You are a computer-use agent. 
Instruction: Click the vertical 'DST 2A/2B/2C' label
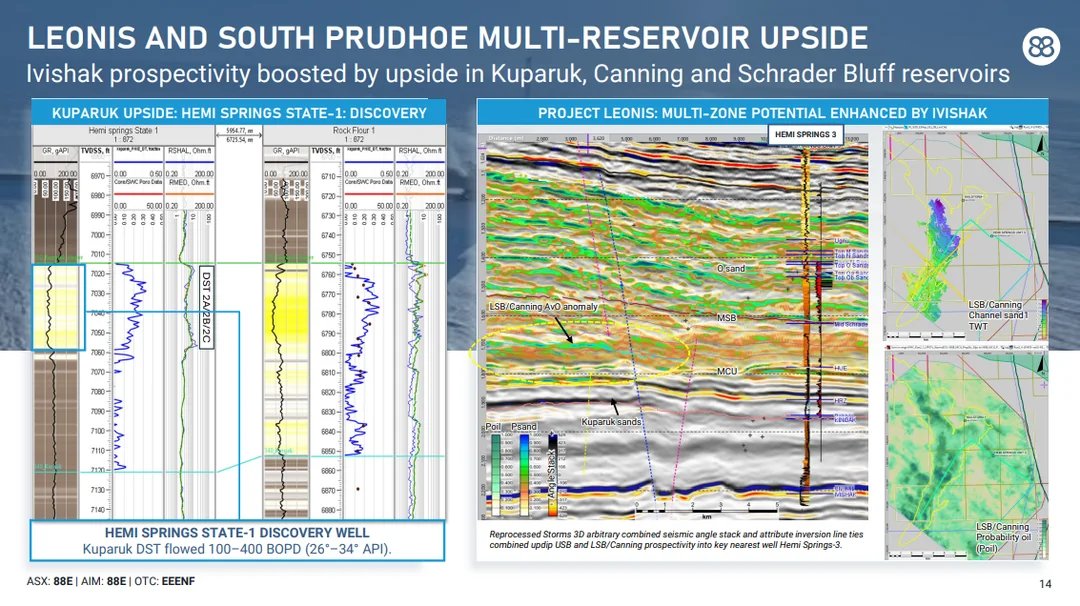click(x=206, y=307)
